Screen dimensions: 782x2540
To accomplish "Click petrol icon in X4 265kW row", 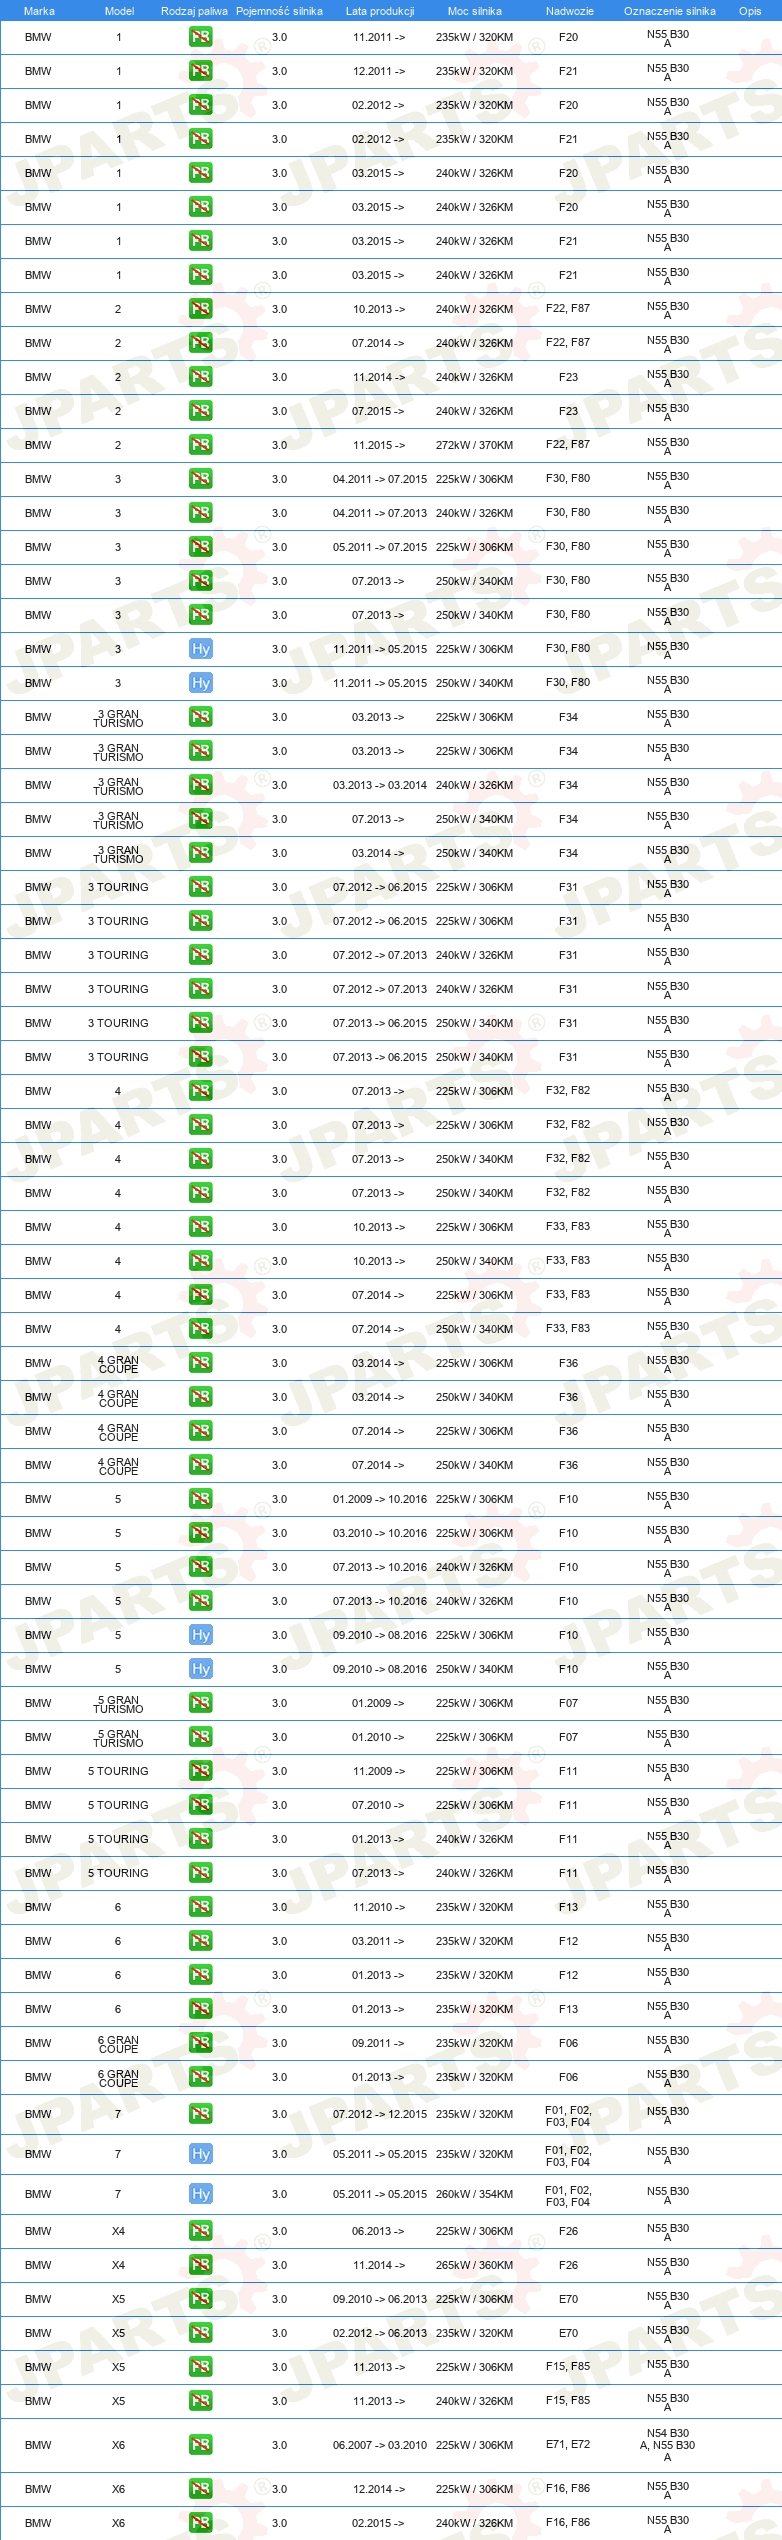I will pyautogui.click(x=200, y=2265).
